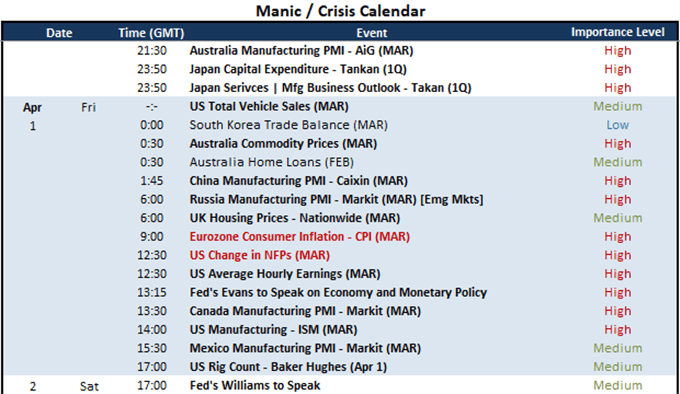Select the Time (GMT) column header
The height and width of the screenshot is (394, 680).
pos(151,33)
